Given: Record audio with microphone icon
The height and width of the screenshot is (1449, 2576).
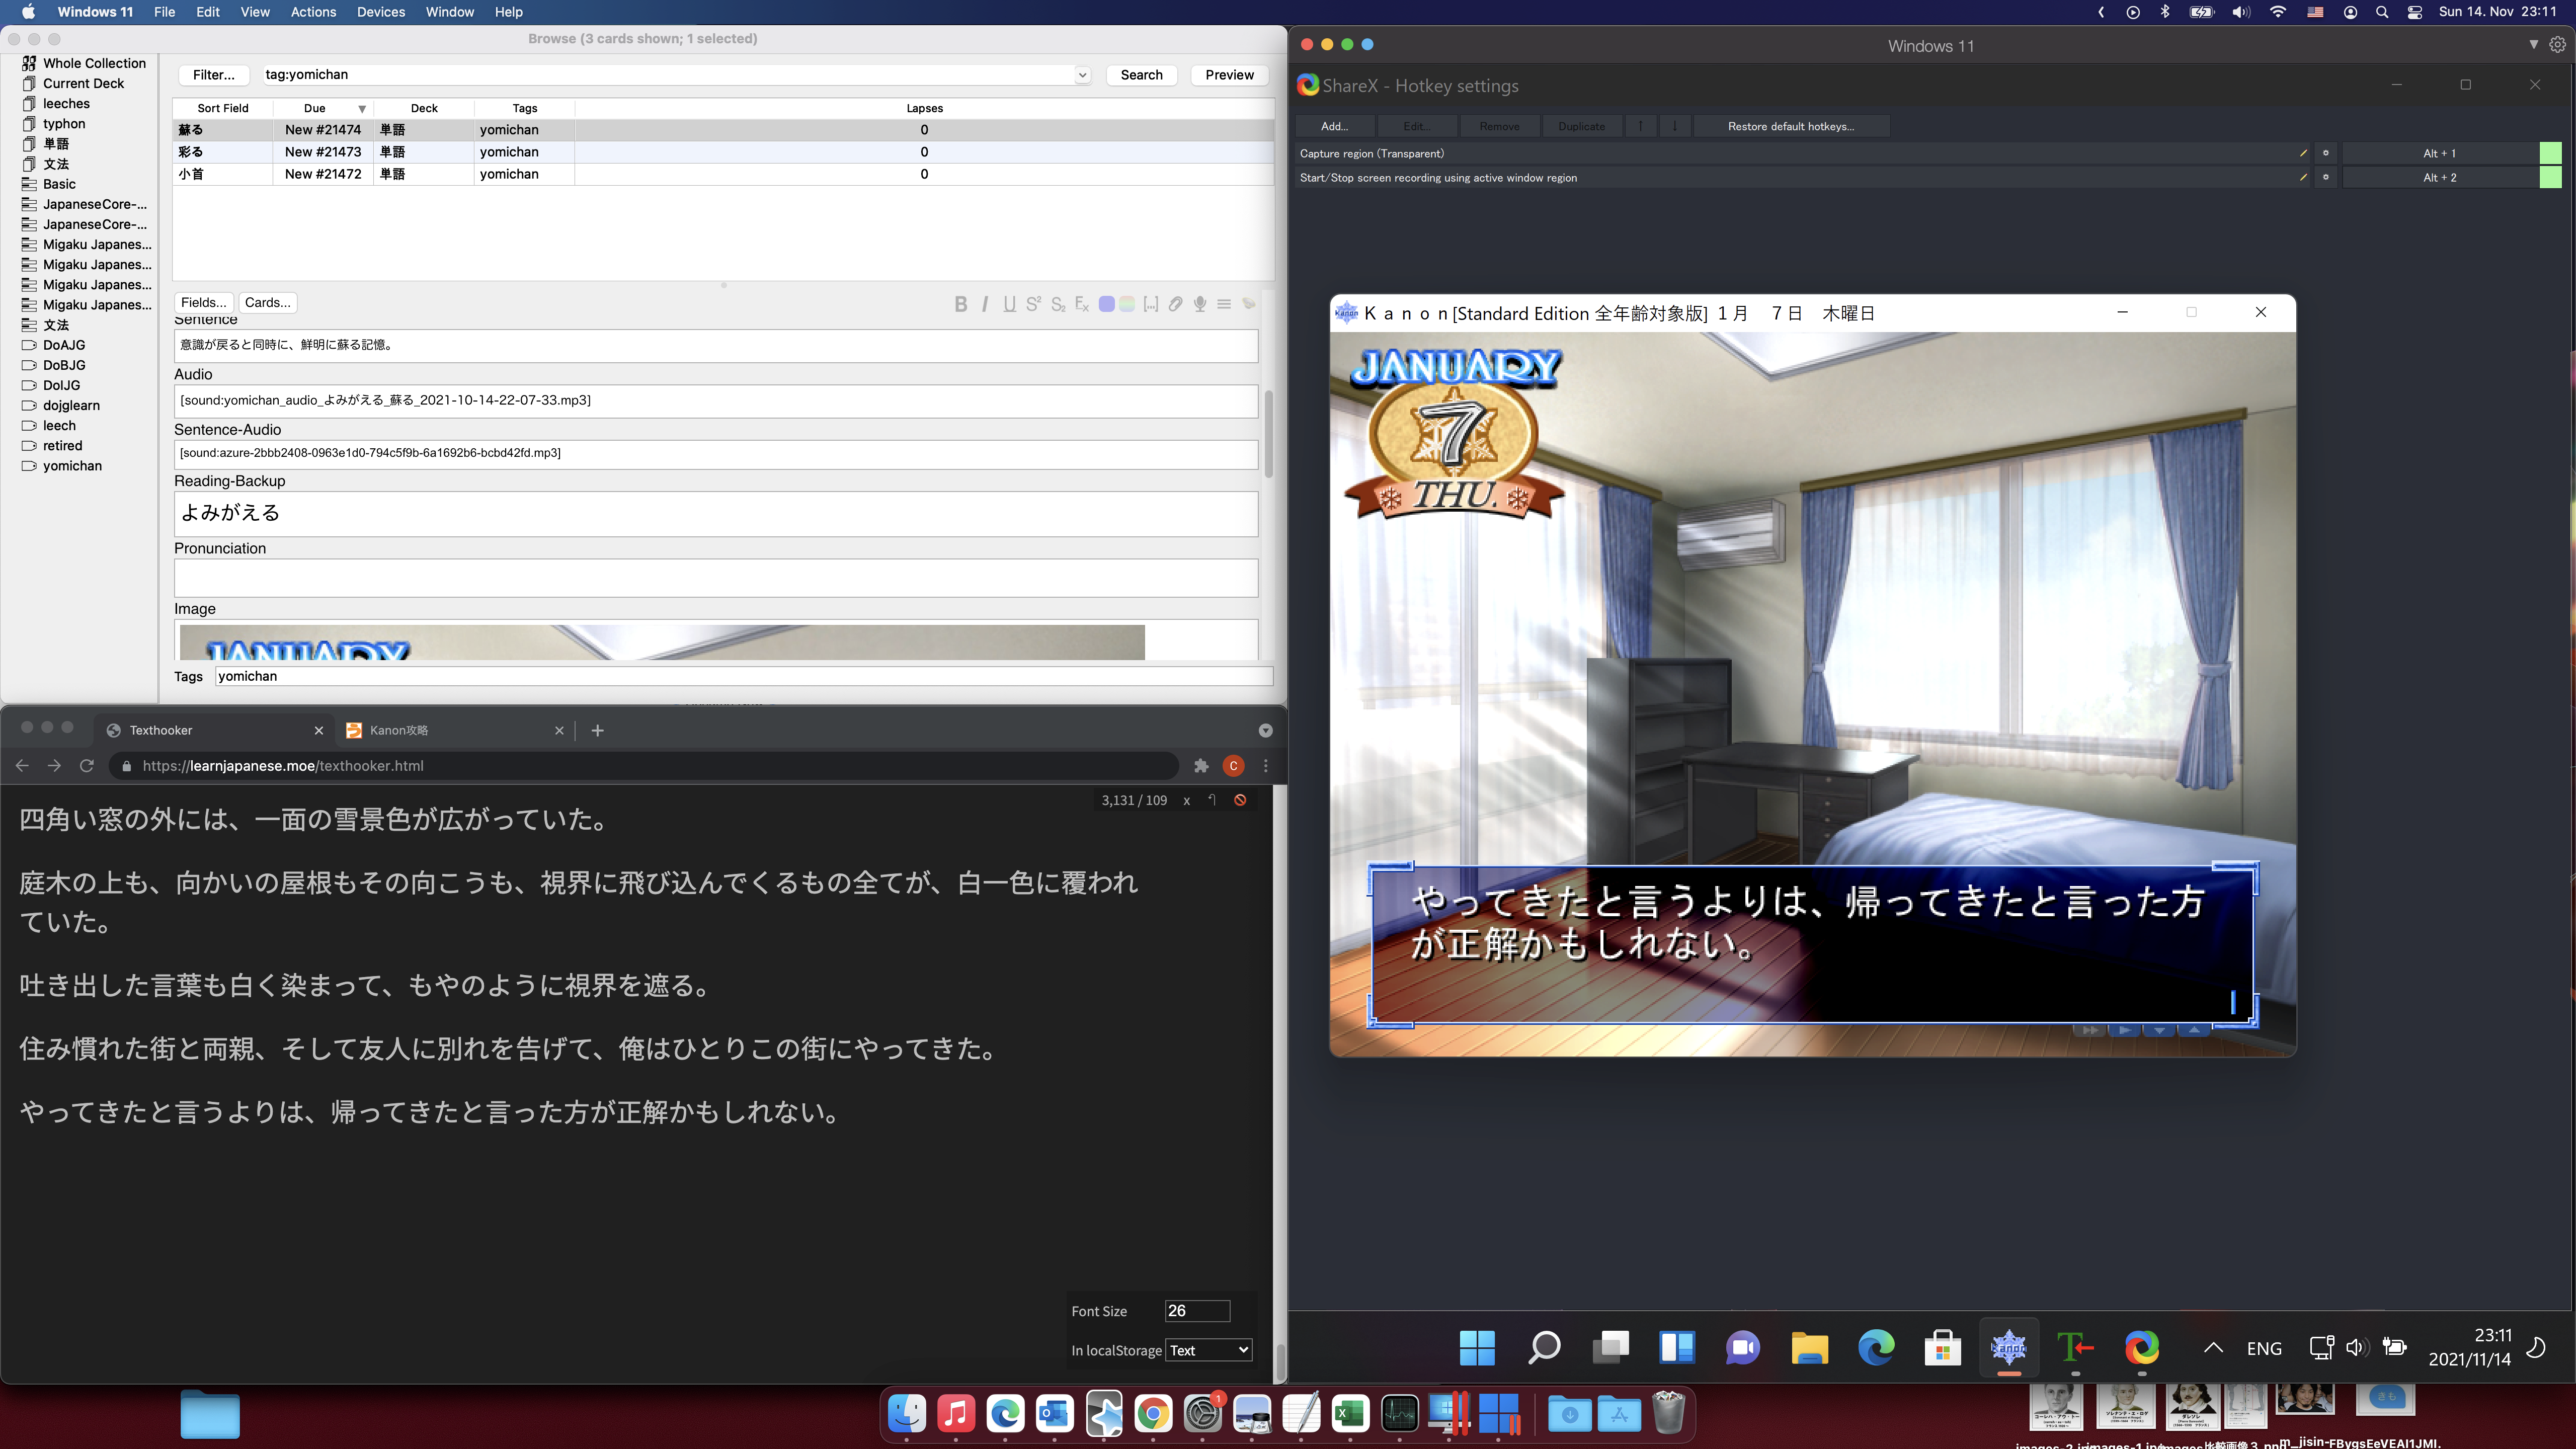Looking at the screenshot, I should click(x=1200, y=304).
